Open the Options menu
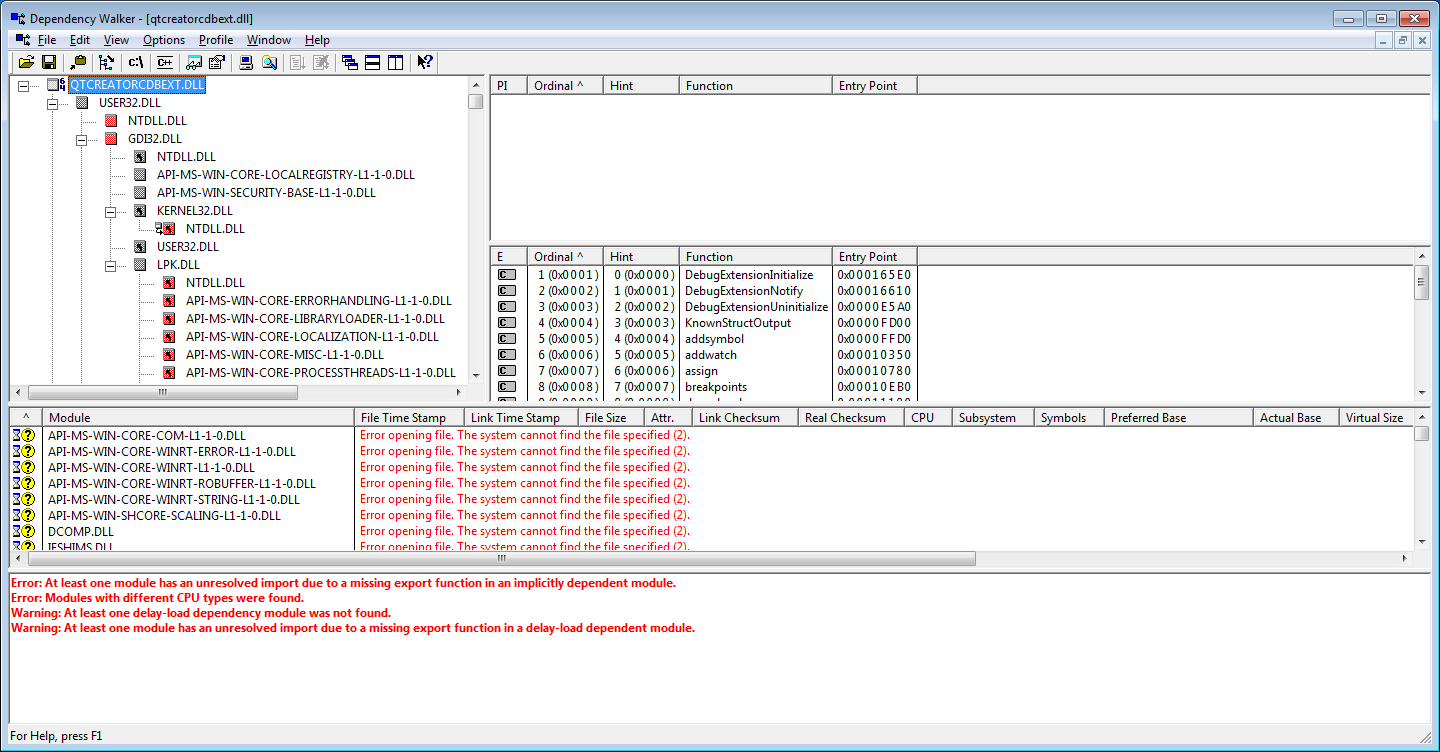Viewport: 1440px width, 752px height. click(164, 40)
